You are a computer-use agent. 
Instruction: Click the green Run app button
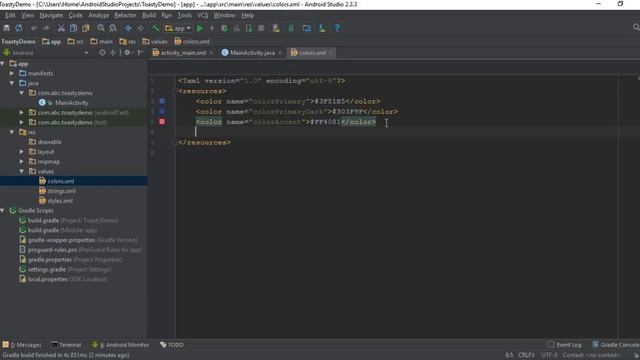pyautogui.click(x=200, y=28)
